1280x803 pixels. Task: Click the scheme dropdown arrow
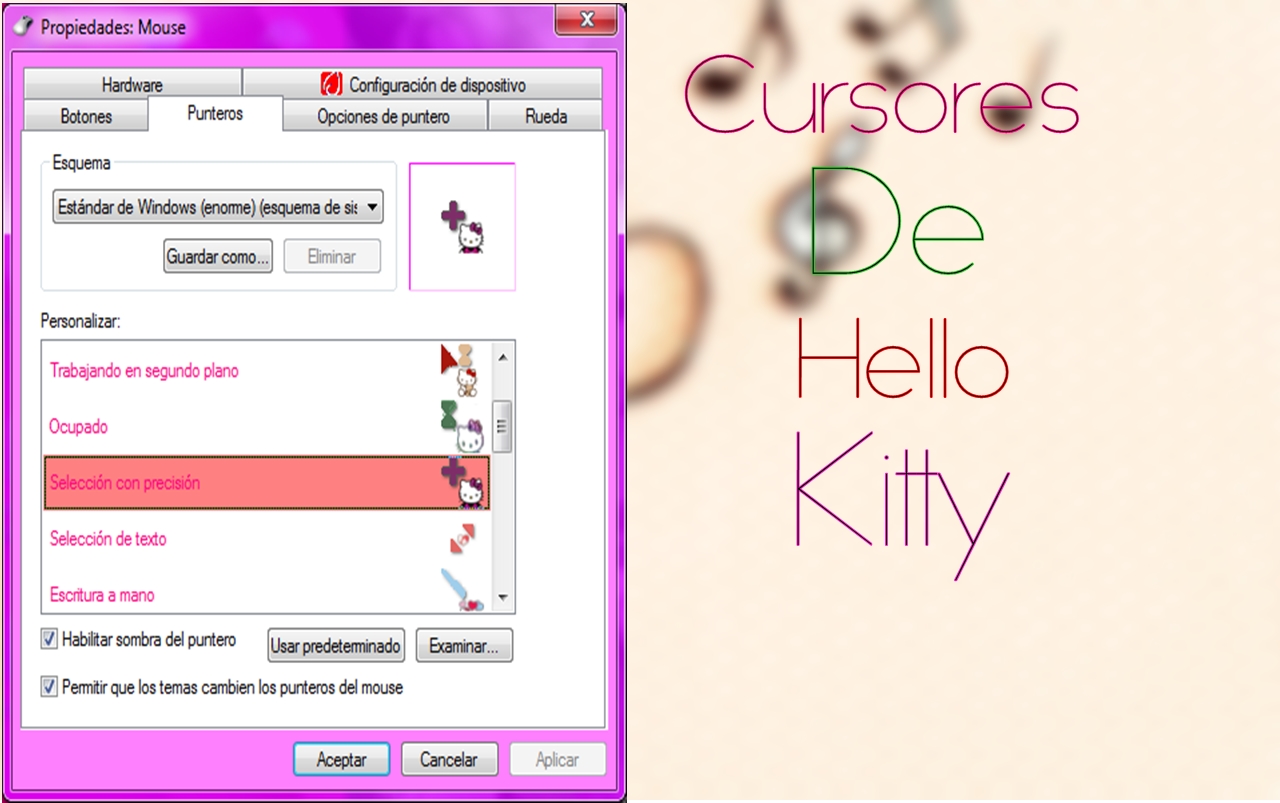point(374,207)
